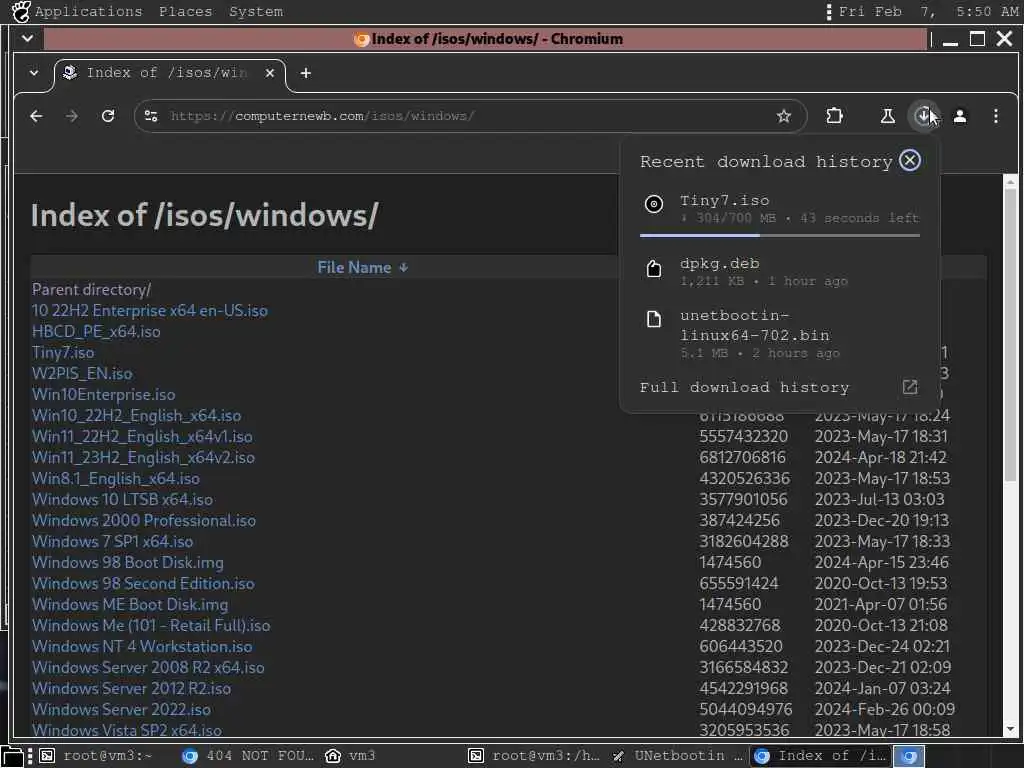Toggle the Downloads toolbar icon

[x=923, y=116]
